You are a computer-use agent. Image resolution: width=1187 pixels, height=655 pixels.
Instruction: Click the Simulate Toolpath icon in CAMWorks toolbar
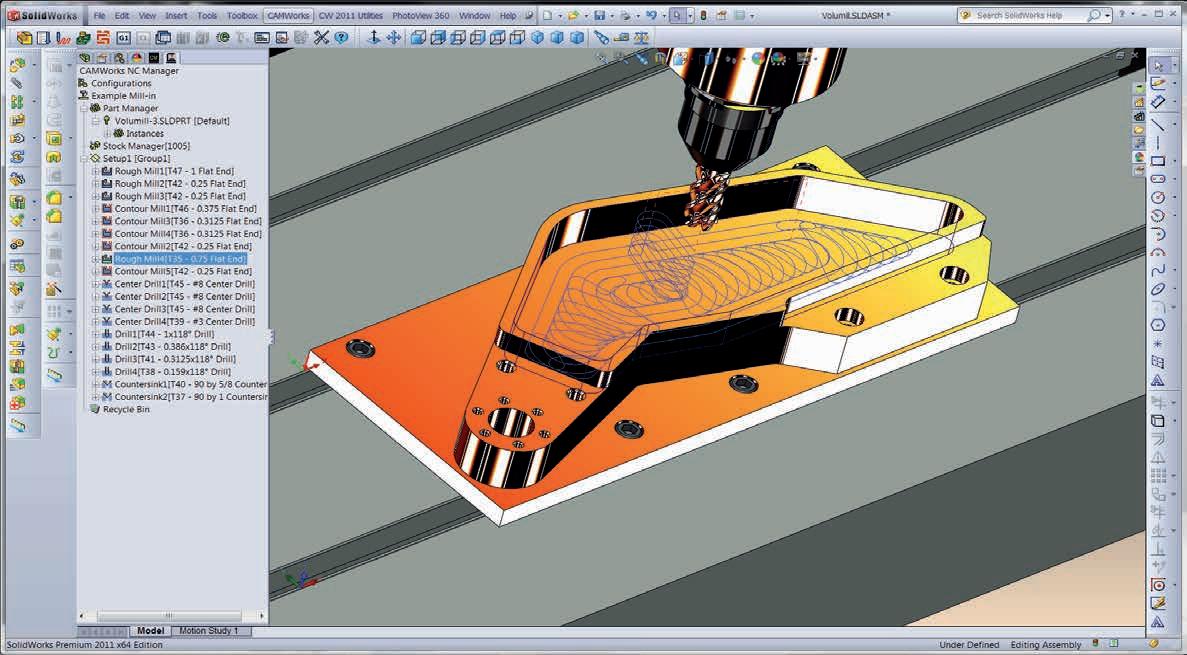[83, 37]
